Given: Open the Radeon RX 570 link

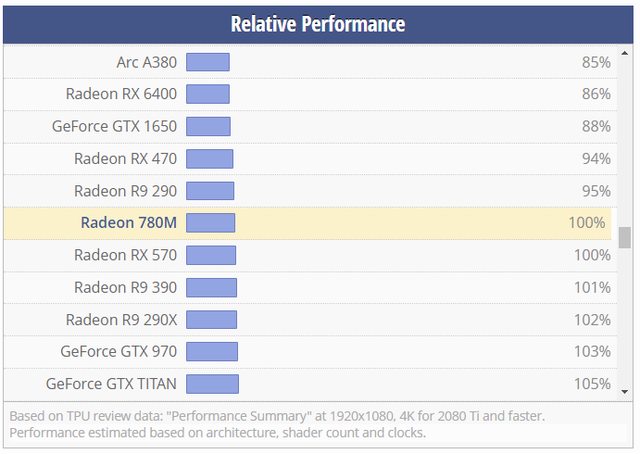Looking at the screenshot, I should click(125, 255).
